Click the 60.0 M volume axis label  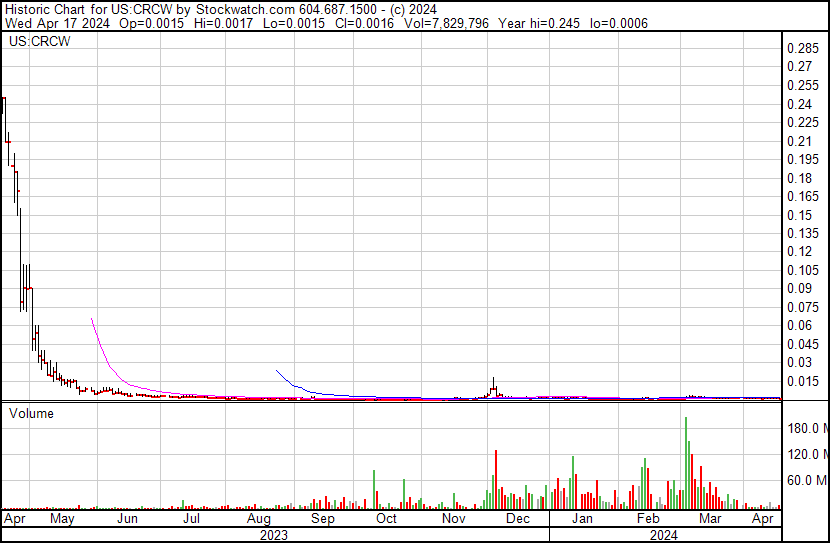pyautogui.click(x=805, y=480)
